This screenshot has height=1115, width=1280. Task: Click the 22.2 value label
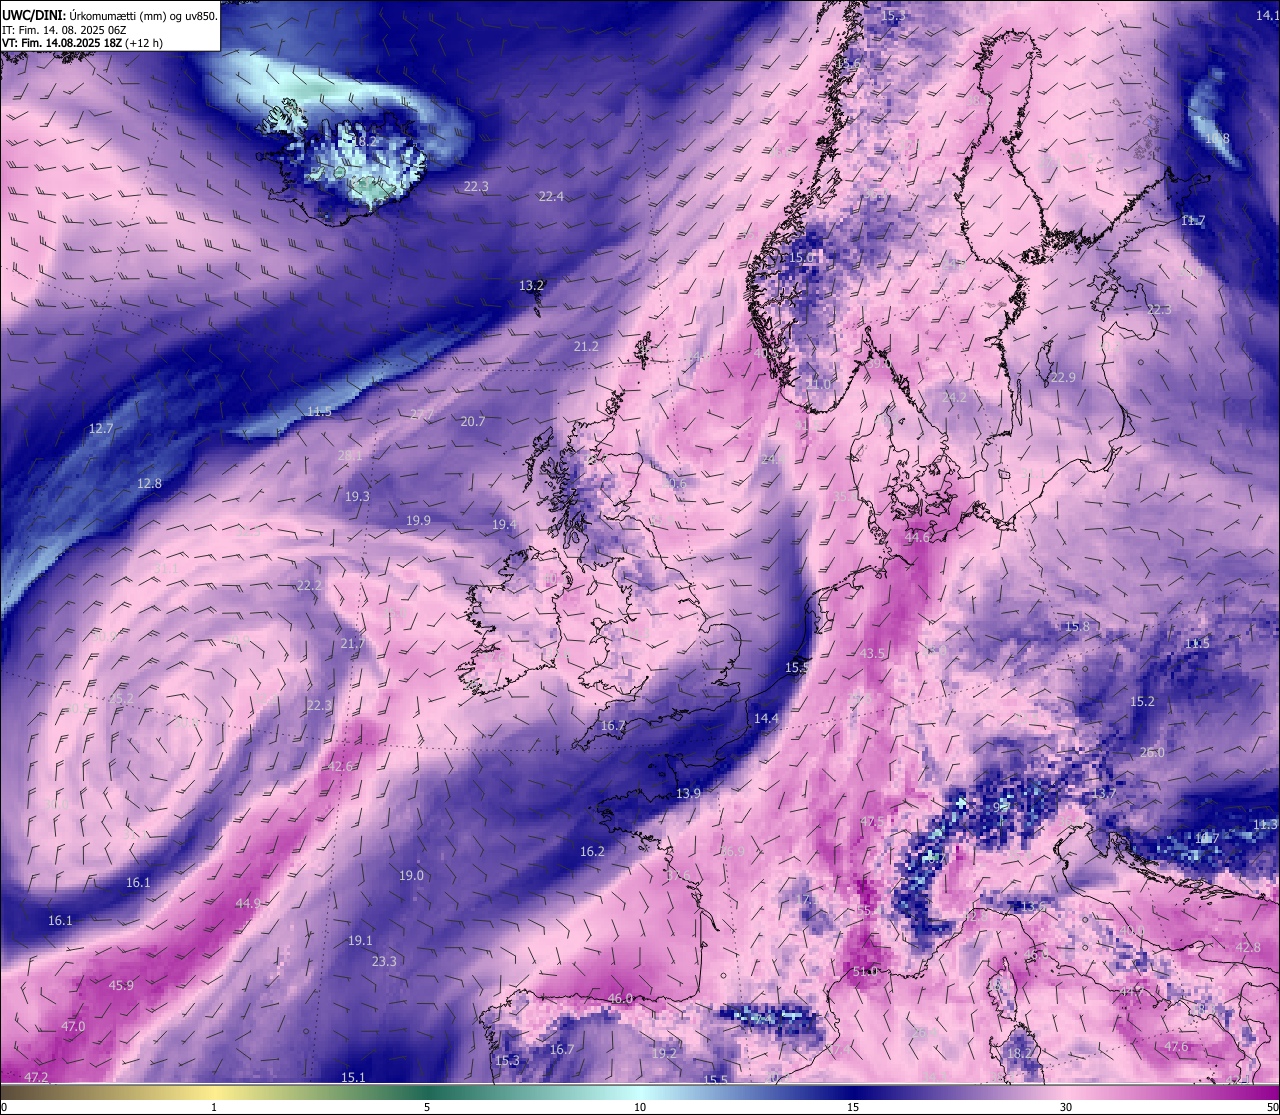coord(309,585)
